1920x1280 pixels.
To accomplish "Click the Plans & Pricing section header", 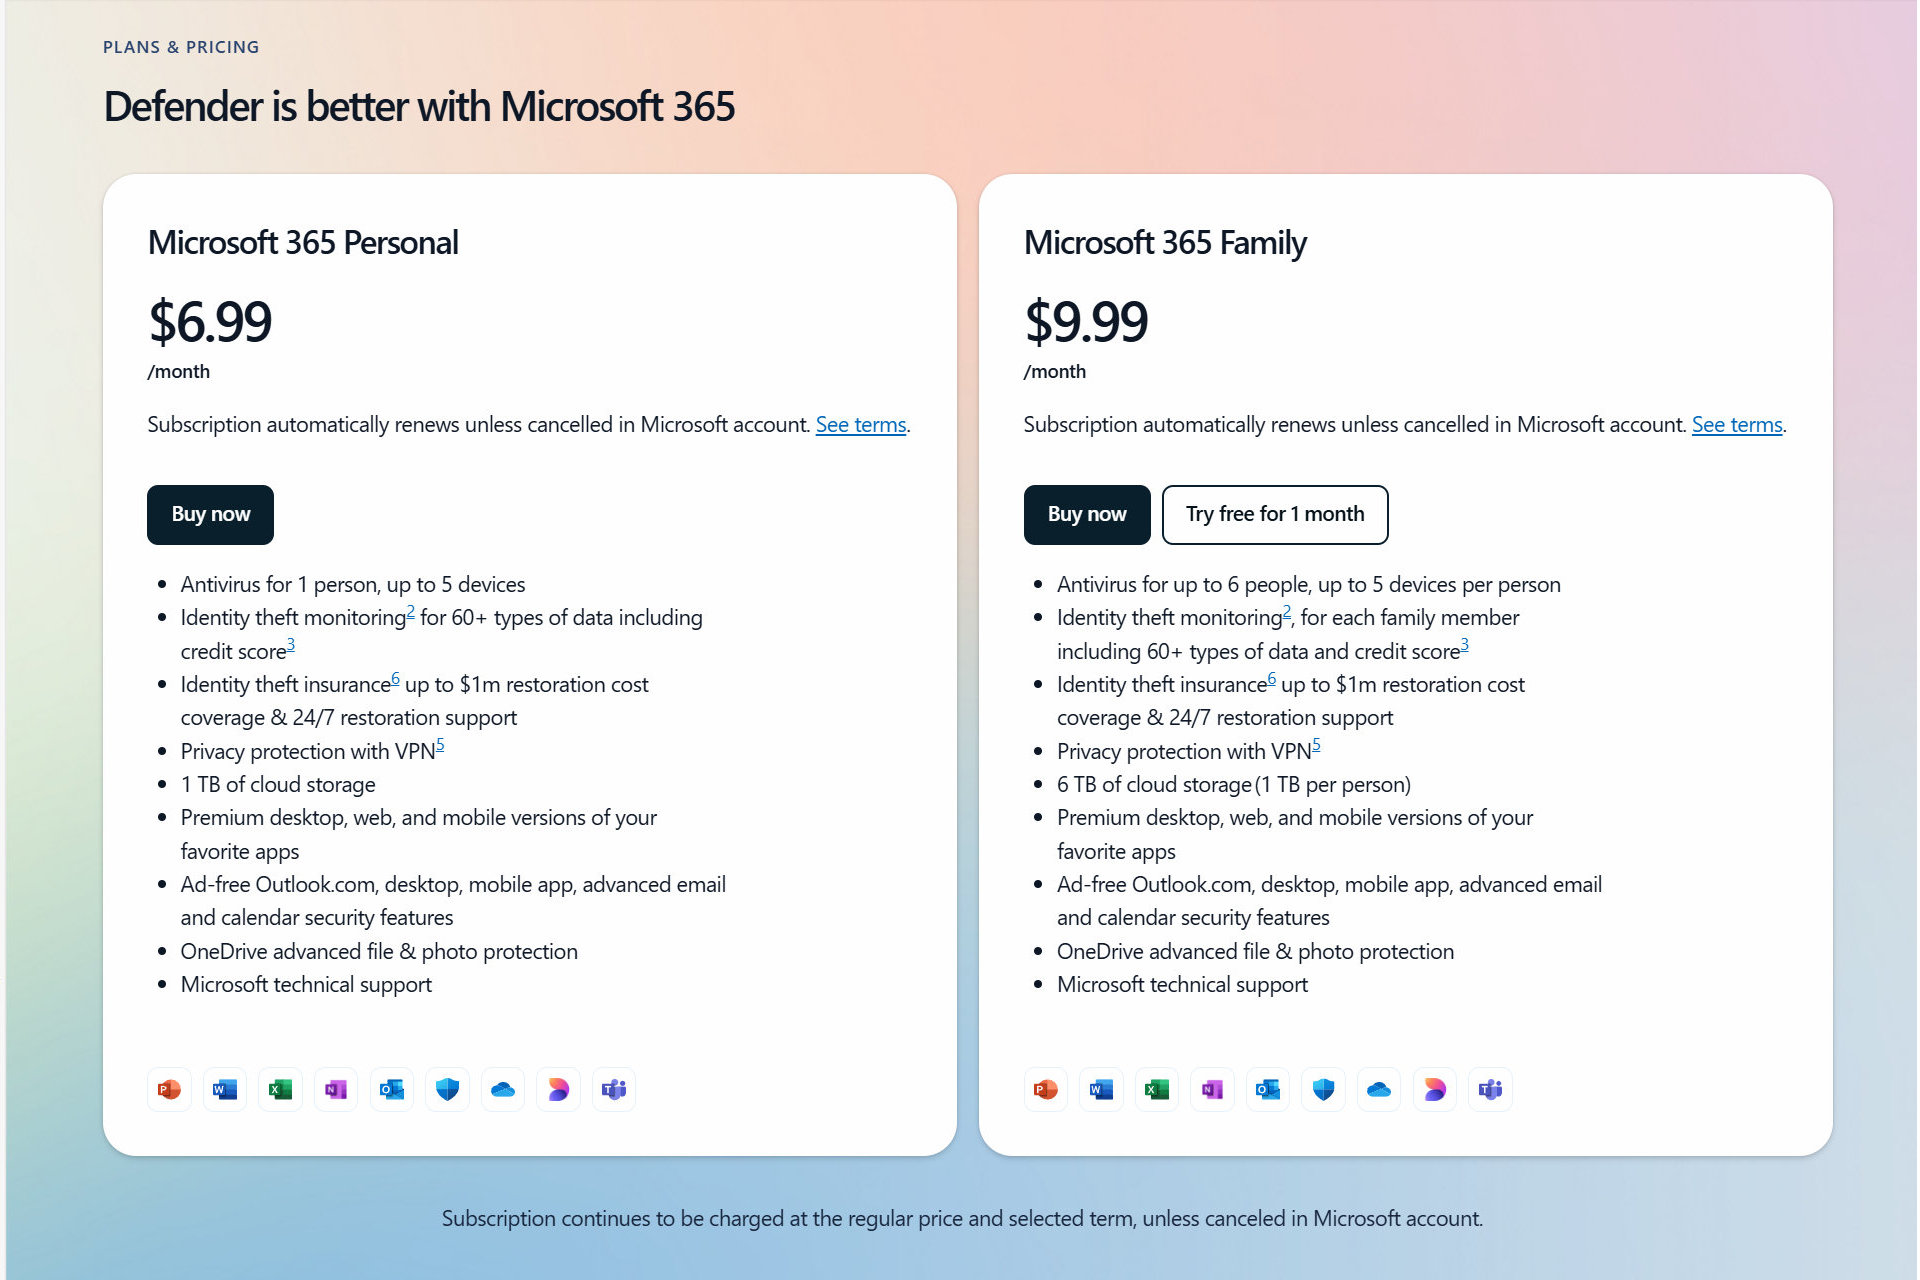I will (x=180, y=46).
